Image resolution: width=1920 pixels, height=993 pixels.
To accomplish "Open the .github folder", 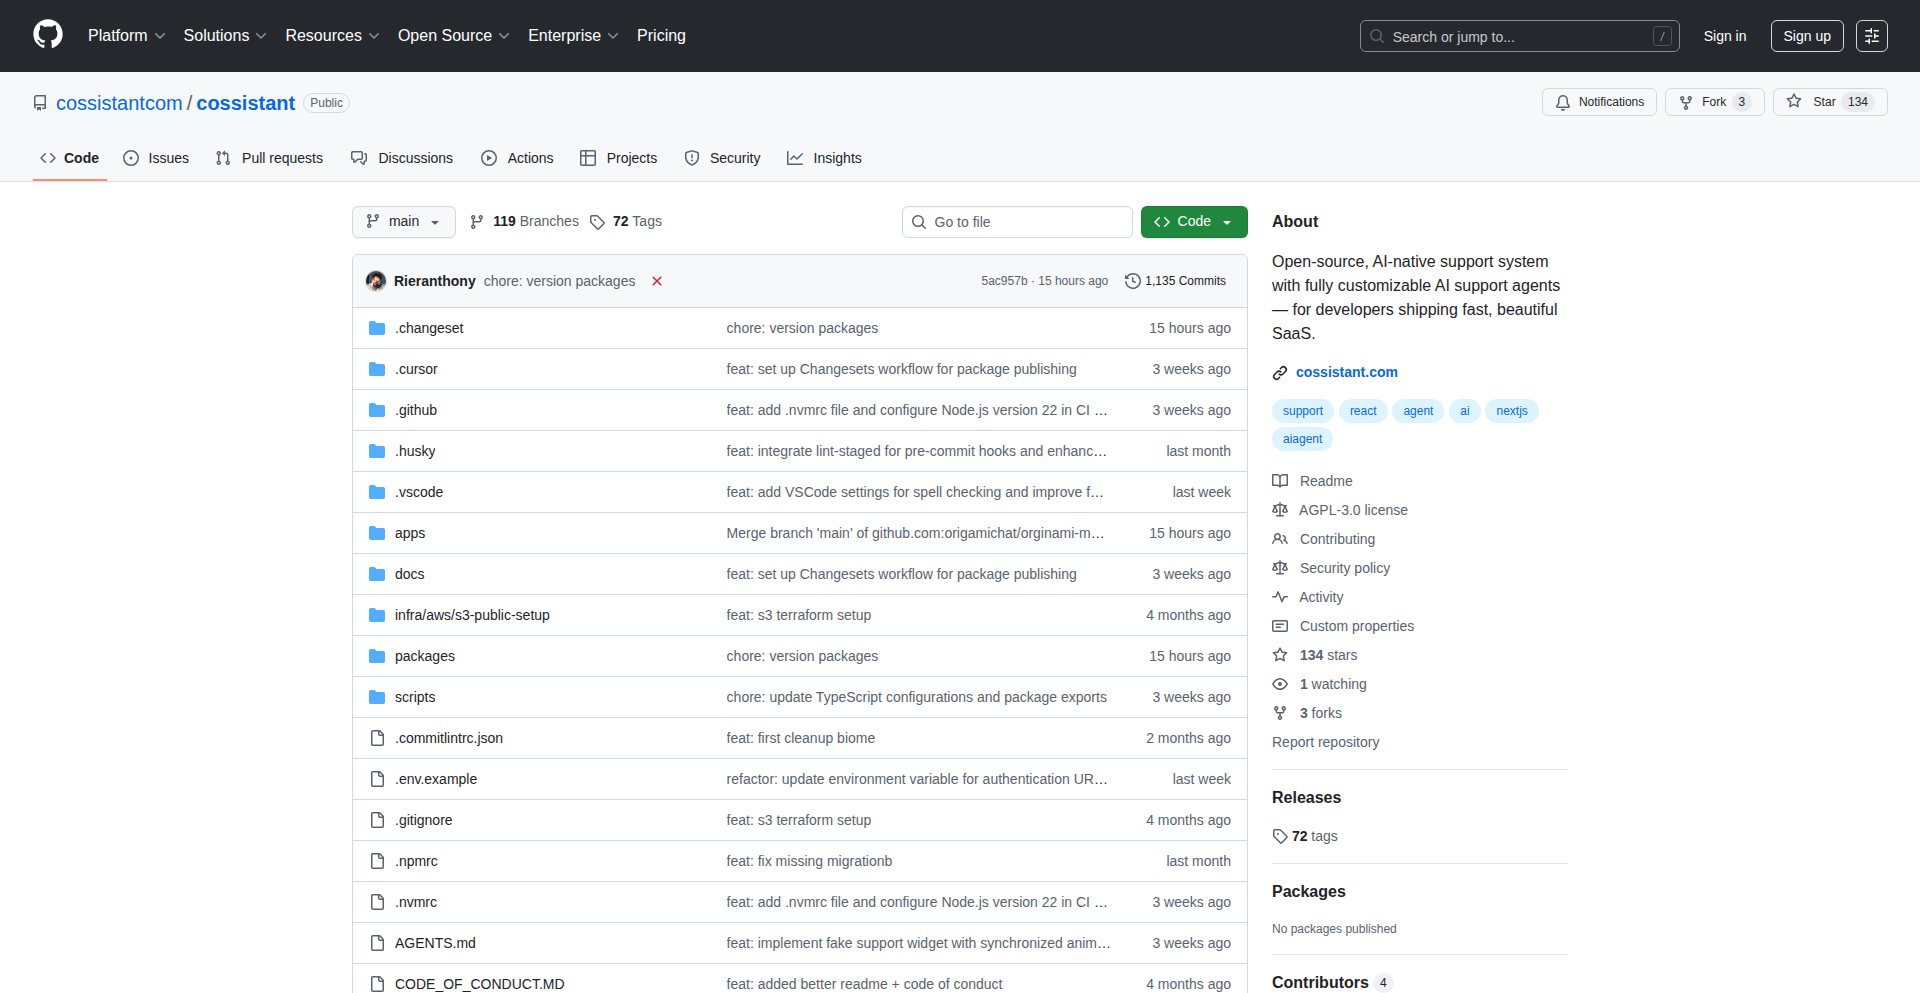I will [415, 410].
